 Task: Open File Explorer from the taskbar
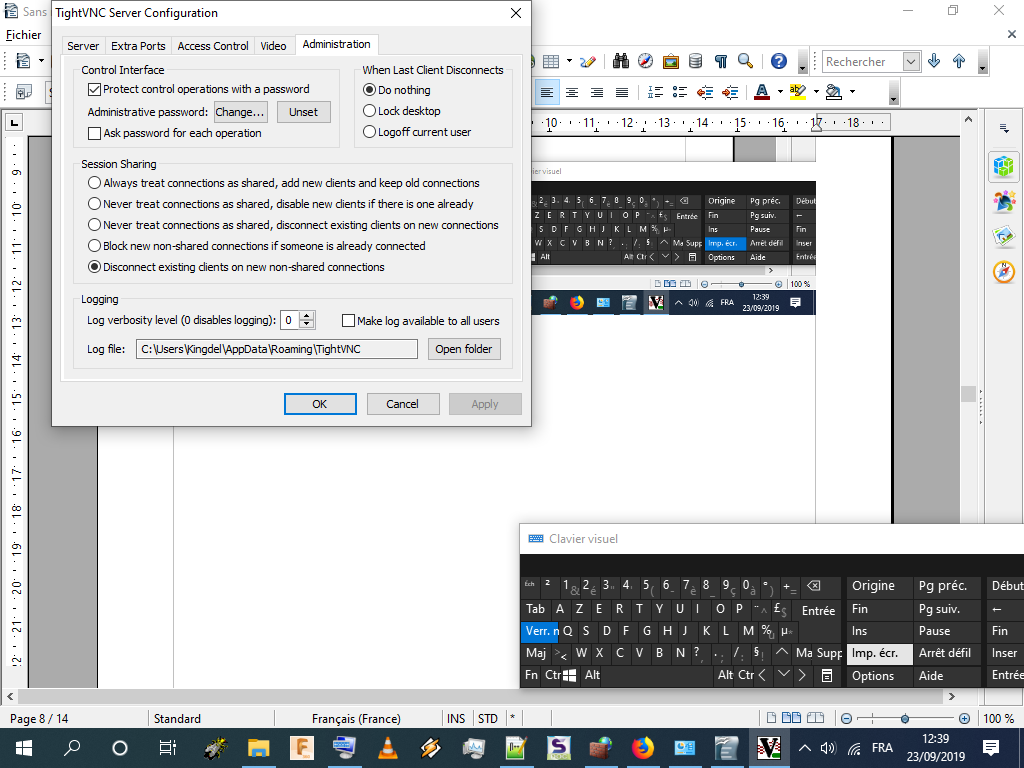pyautogui.click(x=259, y=748)
